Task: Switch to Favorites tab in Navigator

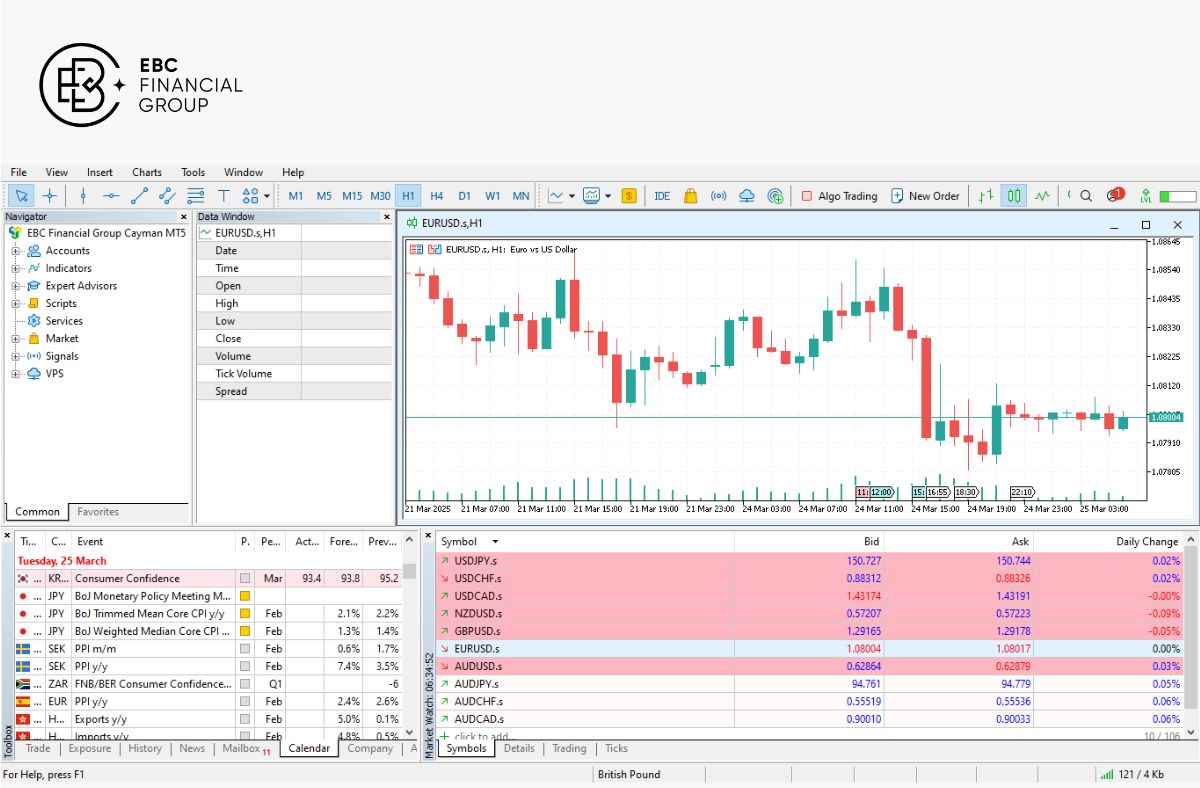Action: 98,512
